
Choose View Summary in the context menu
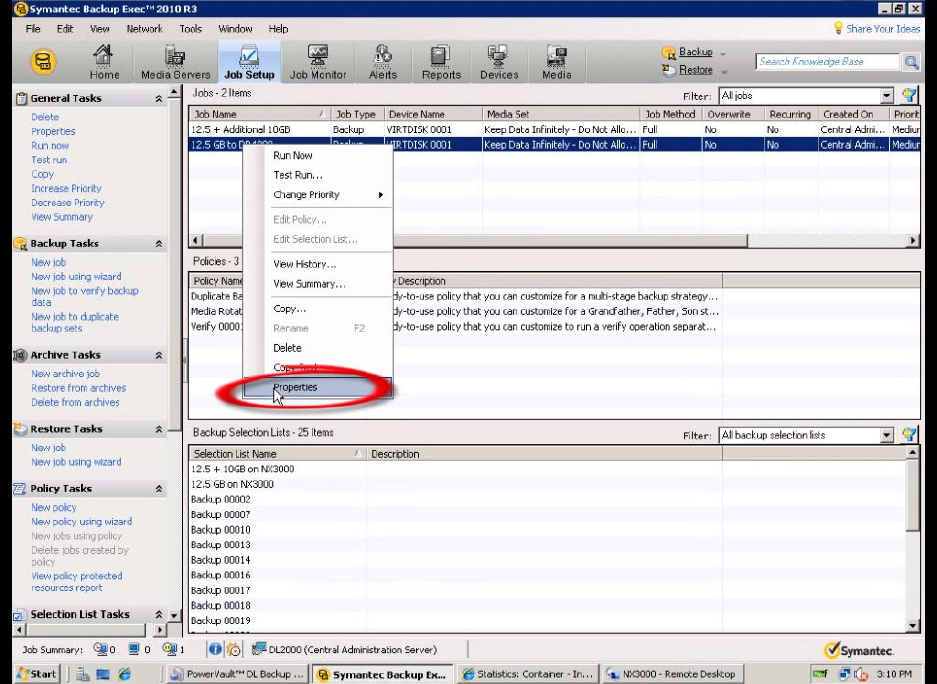[317, 284]
